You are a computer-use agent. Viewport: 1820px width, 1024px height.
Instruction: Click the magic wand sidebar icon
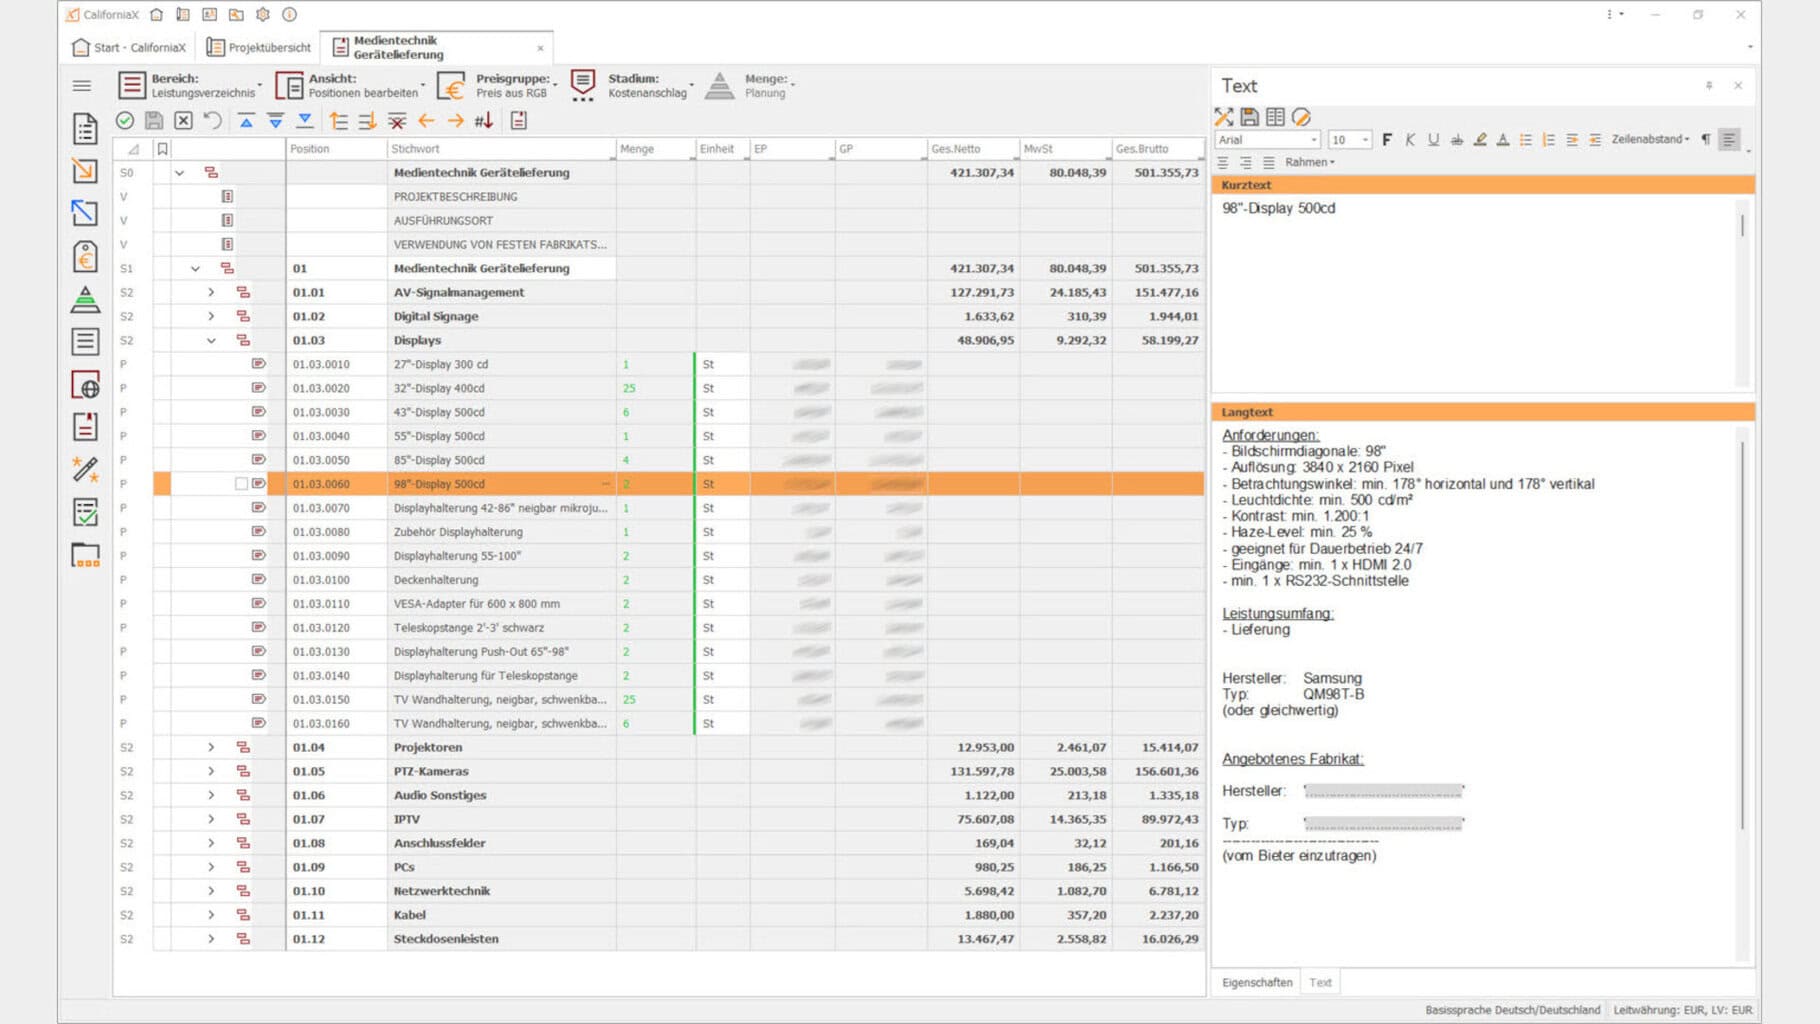click(85, 469)
